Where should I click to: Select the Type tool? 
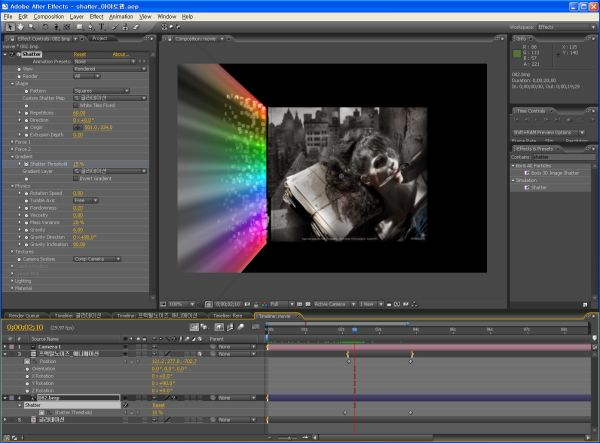[x=102, y=27]
